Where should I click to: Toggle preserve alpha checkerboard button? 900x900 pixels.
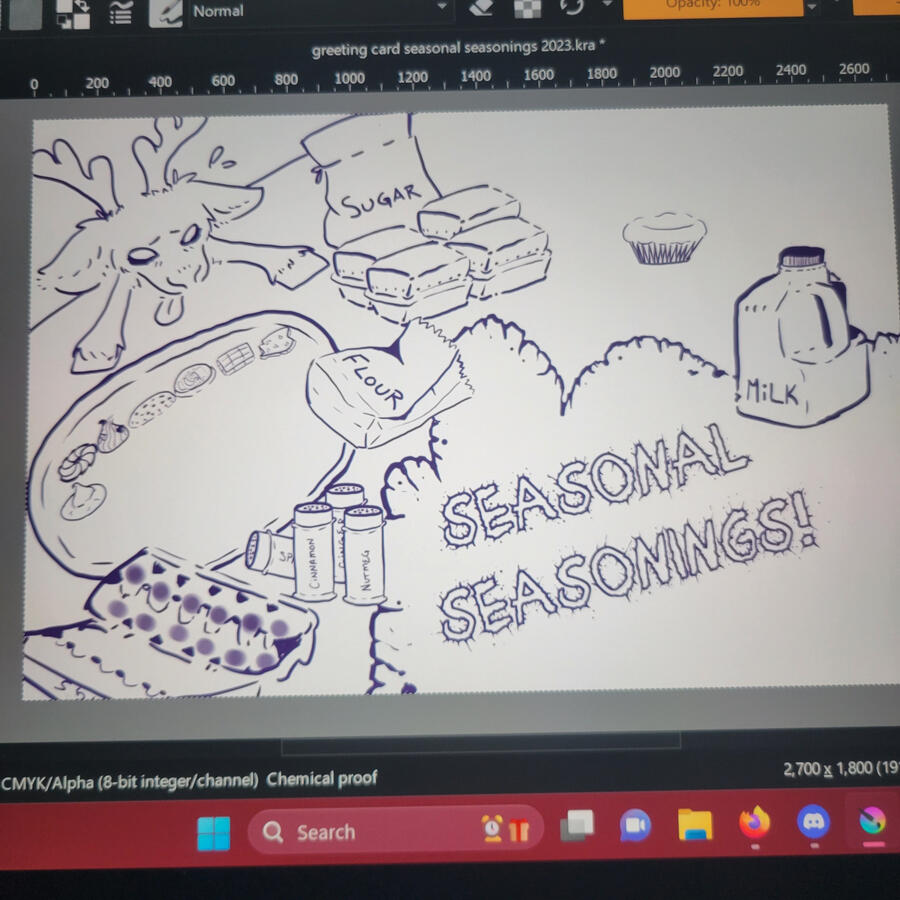(527, 8)
